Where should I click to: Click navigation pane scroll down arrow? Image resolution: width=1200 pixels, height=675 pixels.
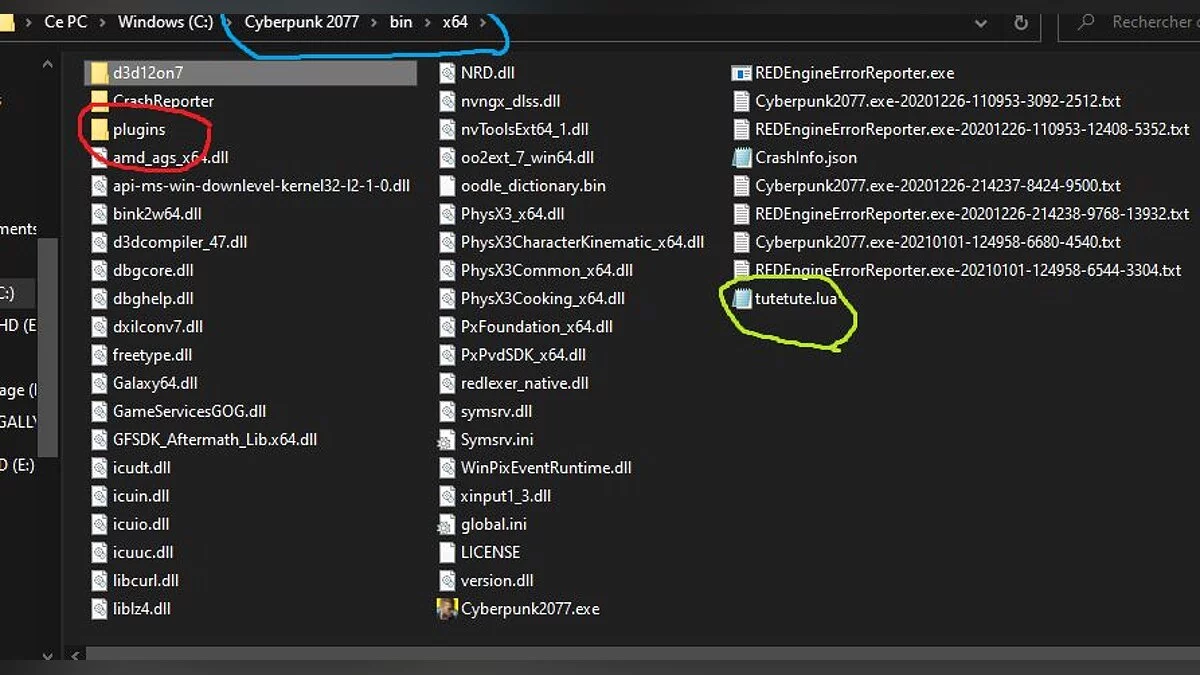pos(48,655)
